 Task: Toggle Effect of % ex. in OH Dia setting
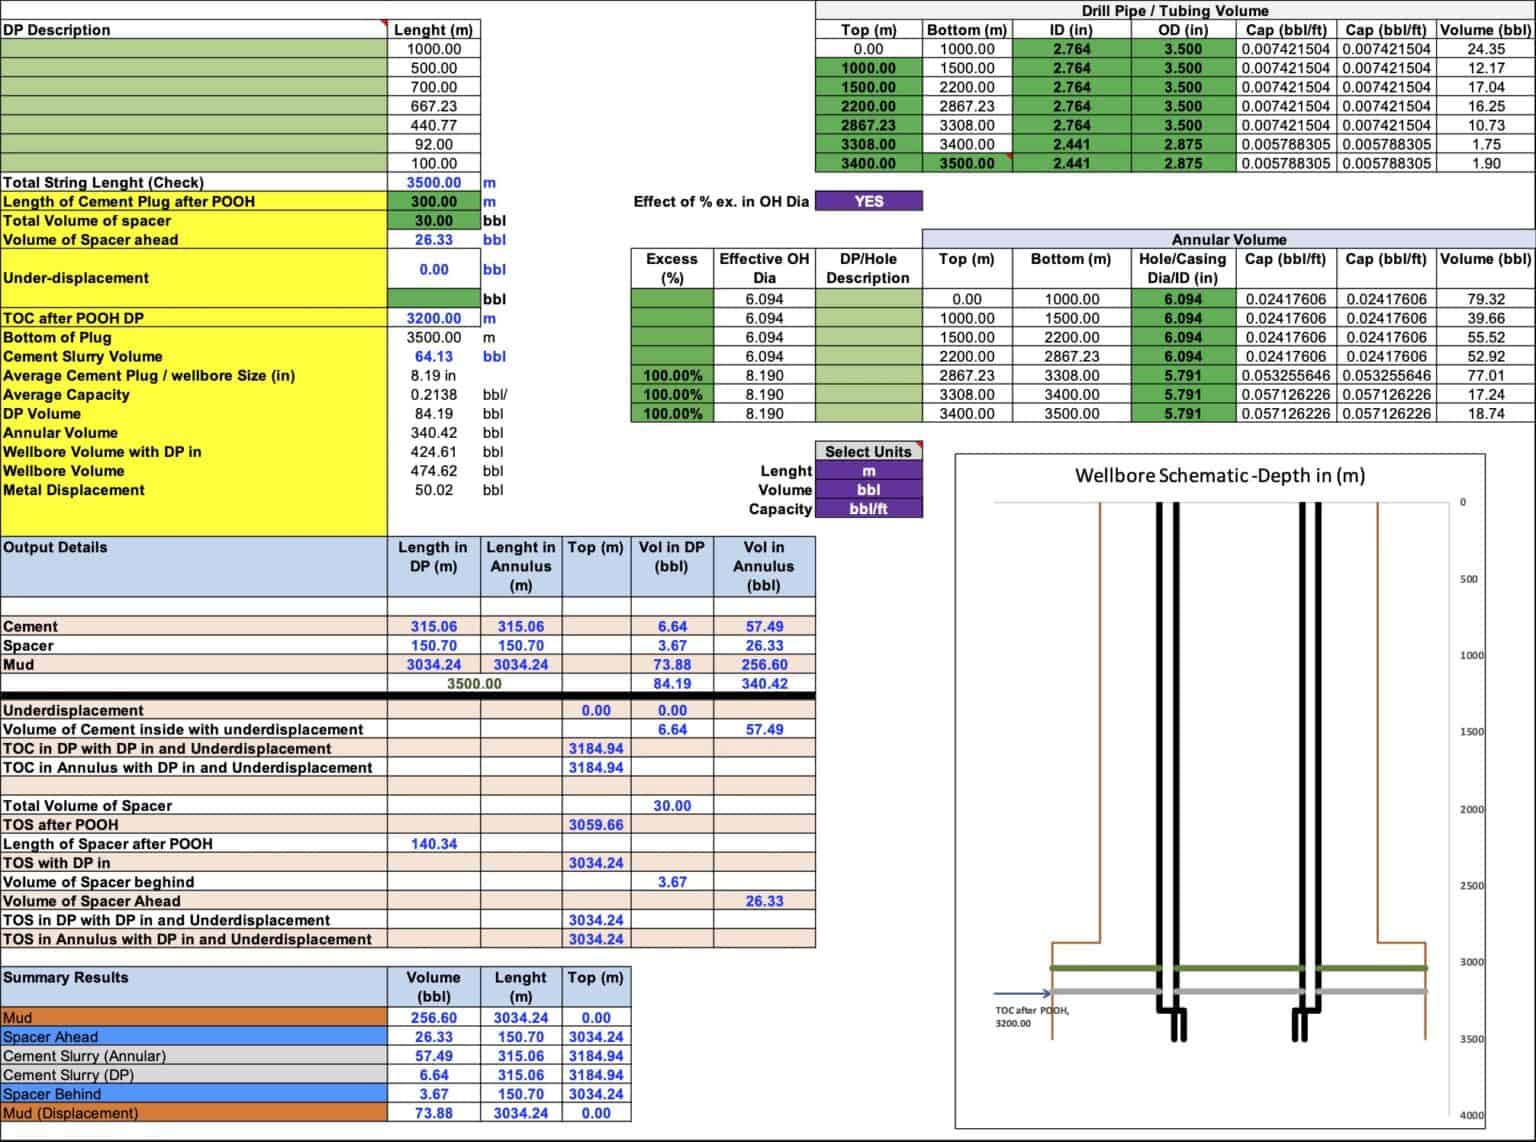tap(867, 201)
